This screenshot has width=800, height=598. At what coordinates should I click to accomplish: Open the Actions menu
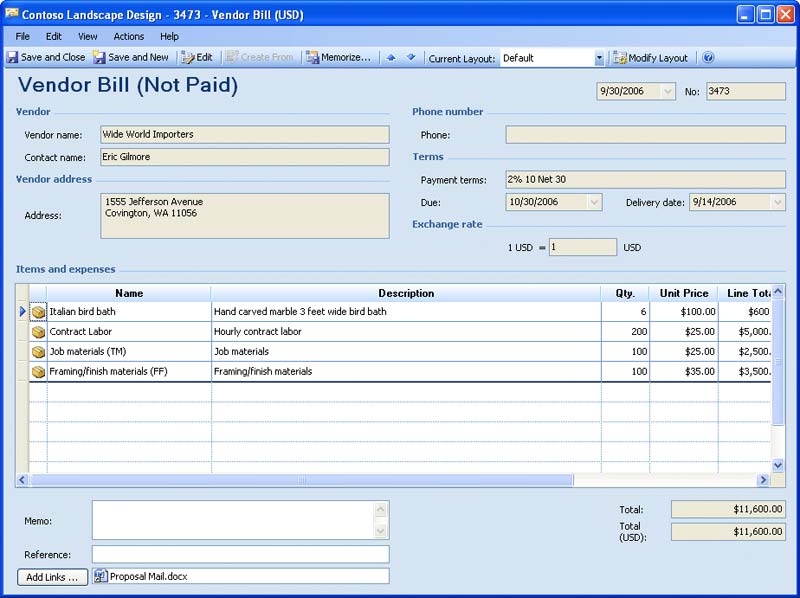[128, 36]
